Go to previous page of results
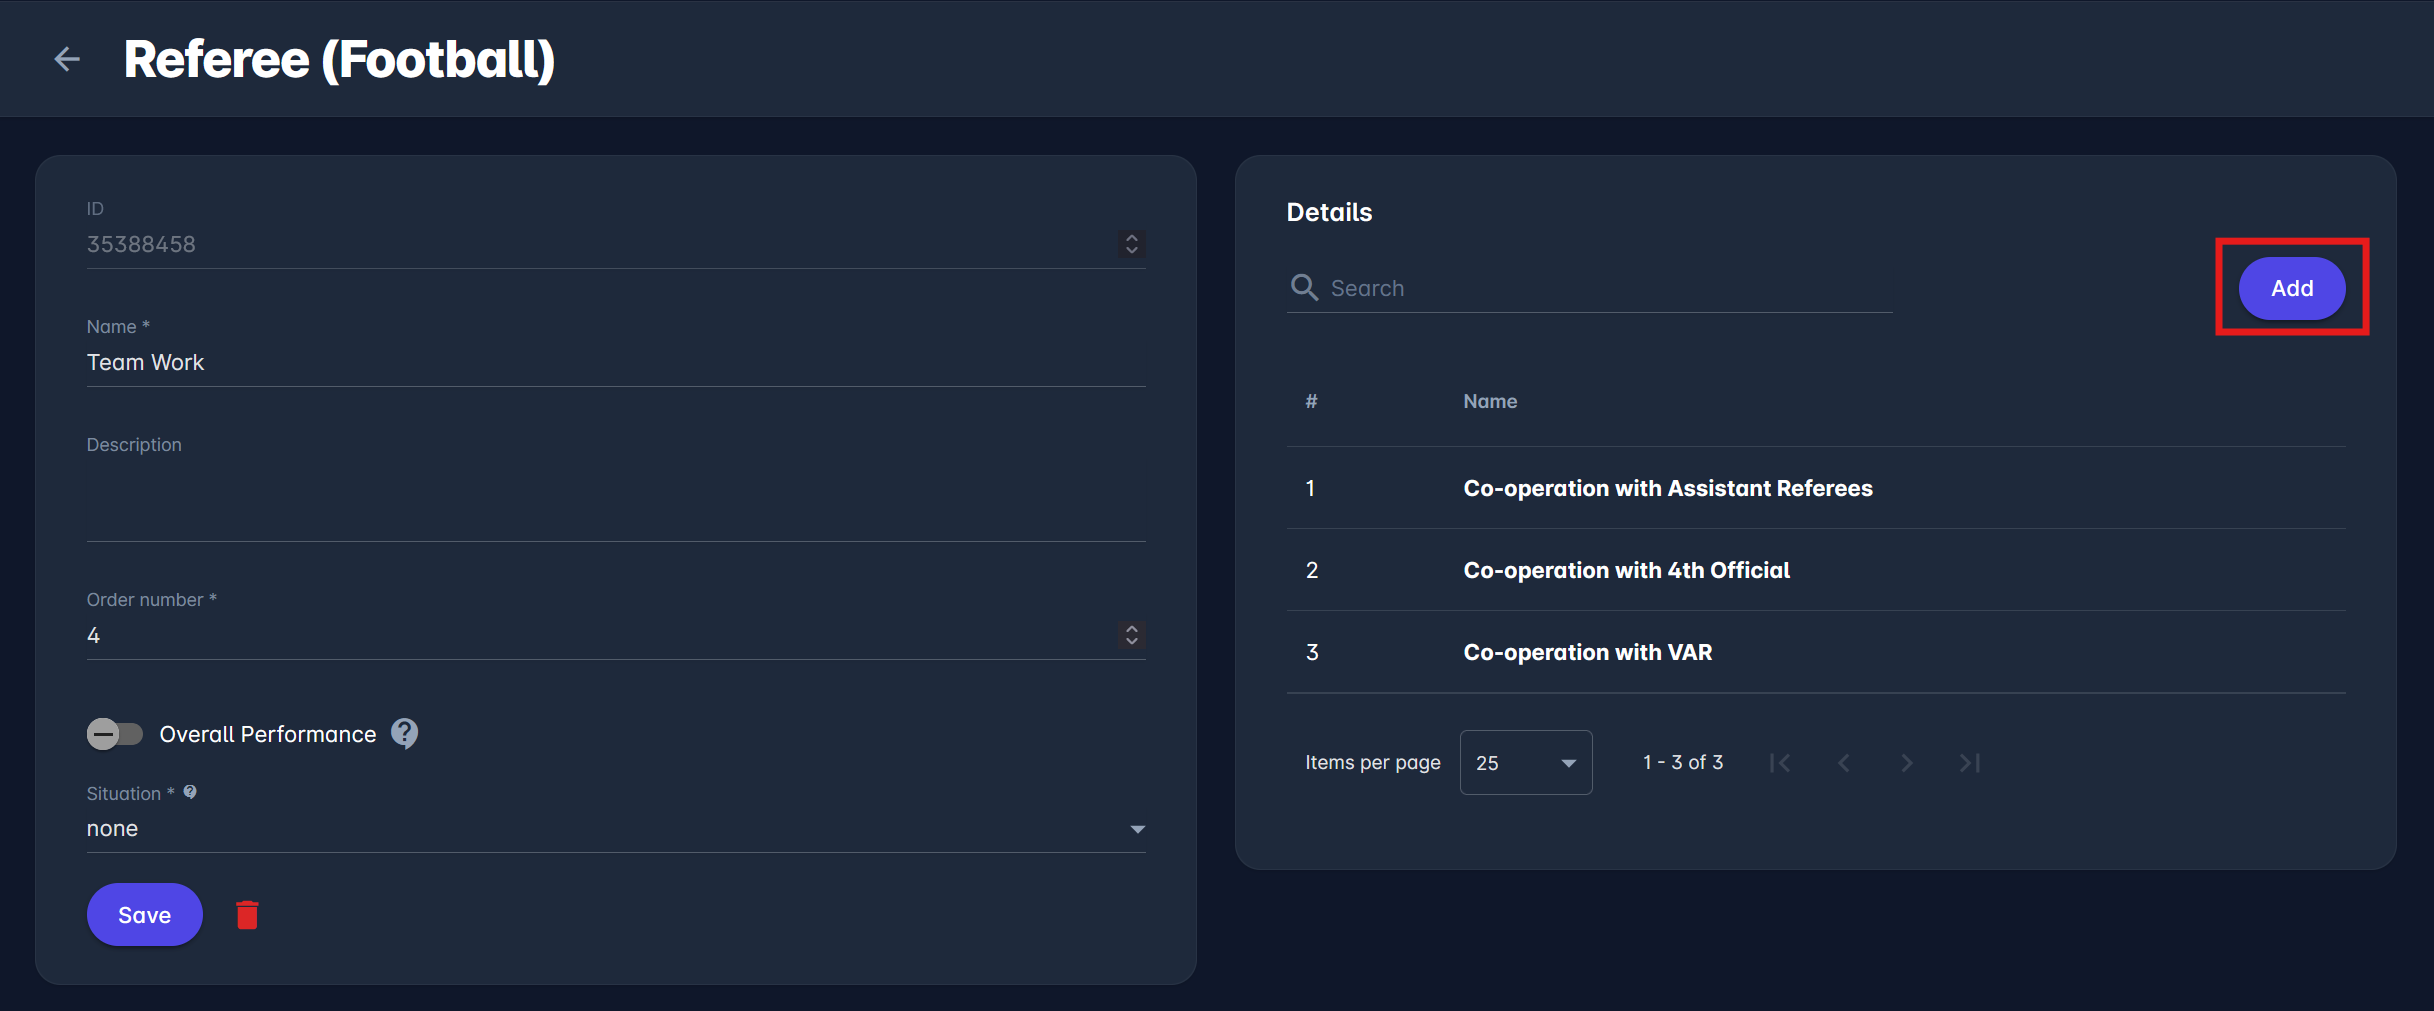Image resolution: width=2434 pixels, height=1011 pixels. [1844, 763]
